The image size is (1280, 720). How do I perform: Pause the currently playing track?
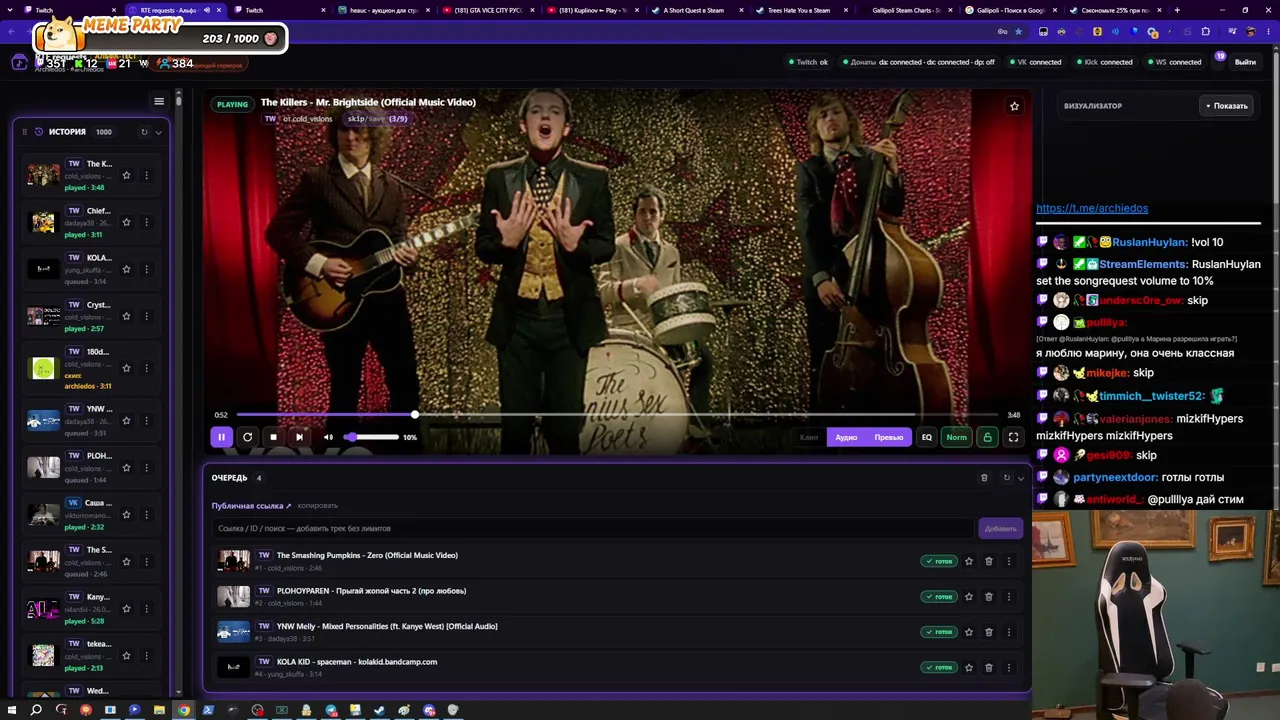pyautogui.click(x=221, y=437)
